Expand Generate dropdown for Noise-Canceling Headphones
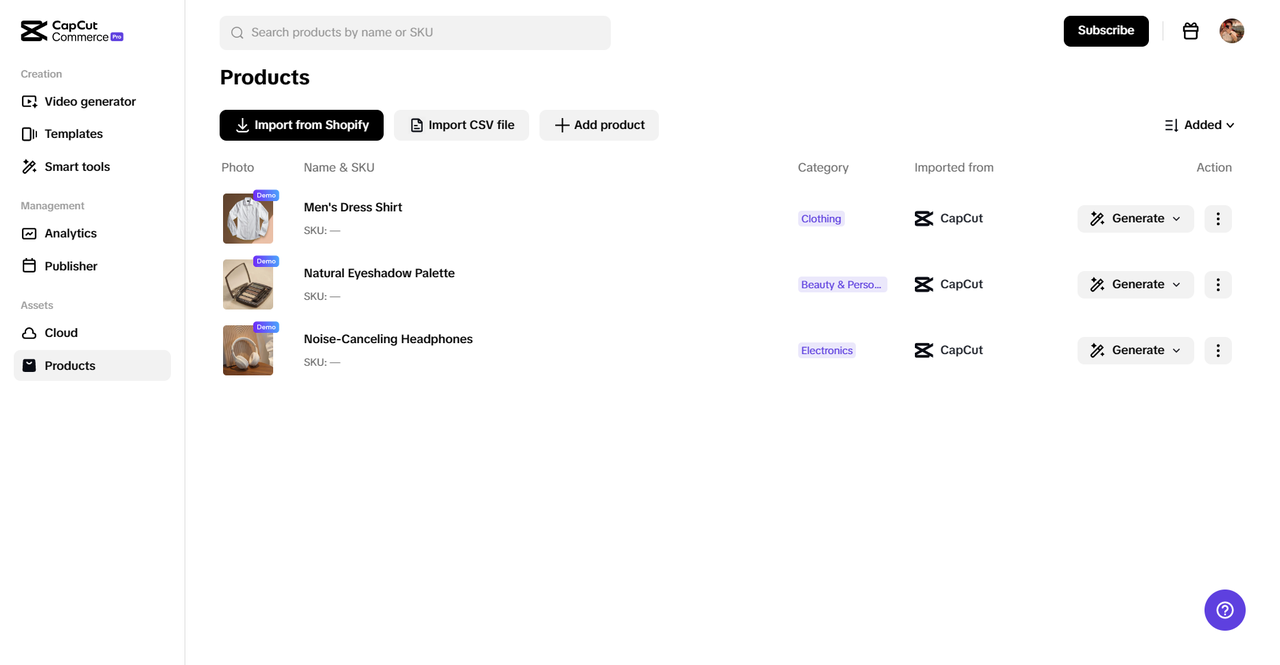 click(1176, 351)
